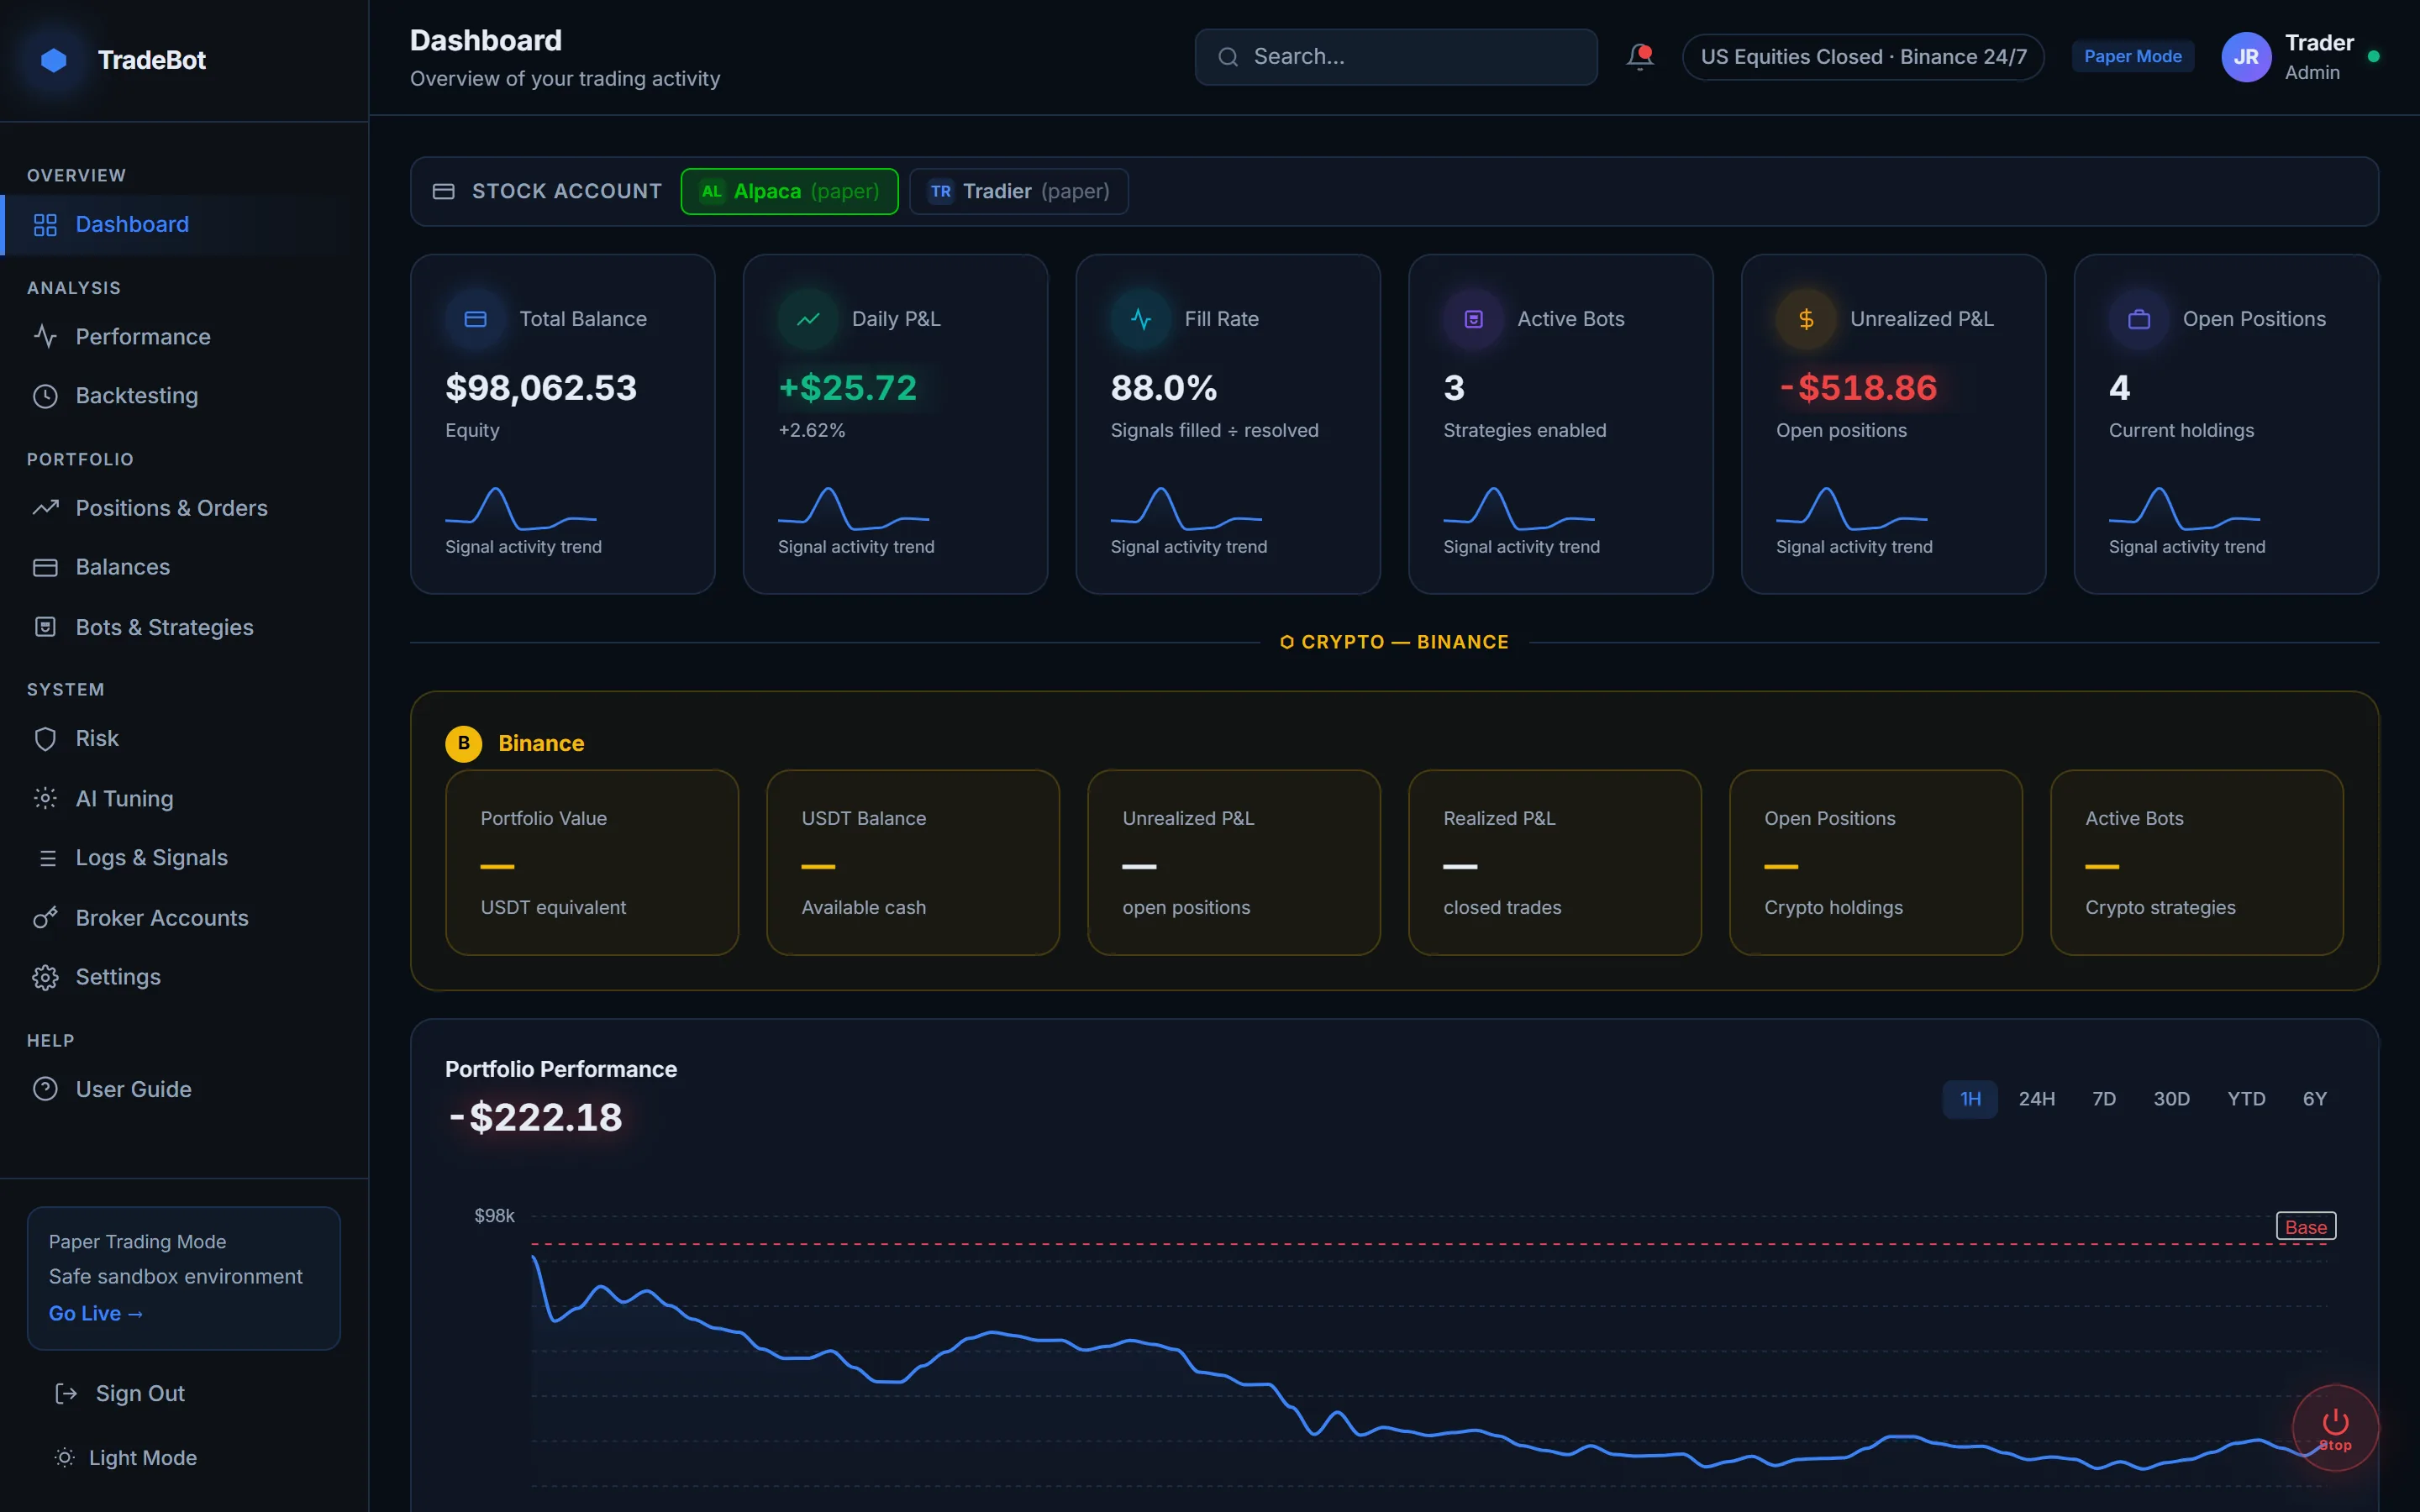The width and height of the screenshot is (2420, 1512).
Task: Click the Open Positions briefcase icon
Action: point(2139,319)
